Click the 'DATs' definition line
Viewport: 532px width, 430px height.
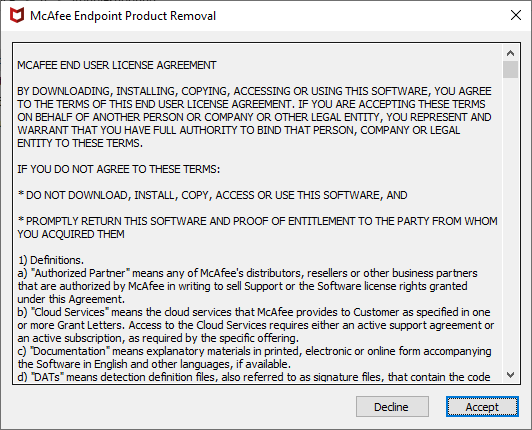[253, 377]
